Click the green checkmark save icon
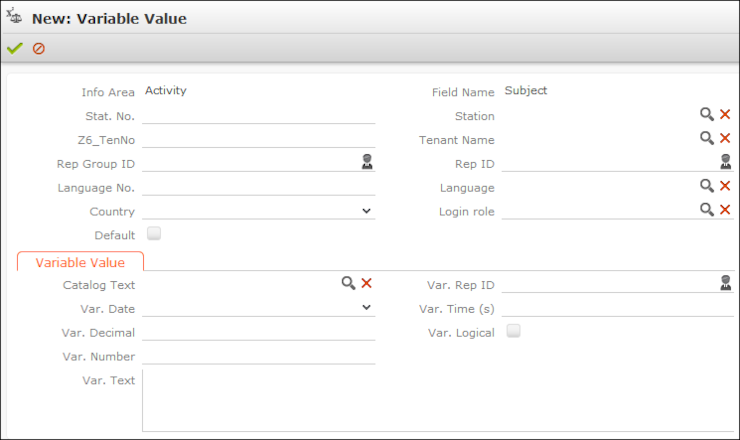The height and width of the screenshot is (440, 740). tap(14, 48)
